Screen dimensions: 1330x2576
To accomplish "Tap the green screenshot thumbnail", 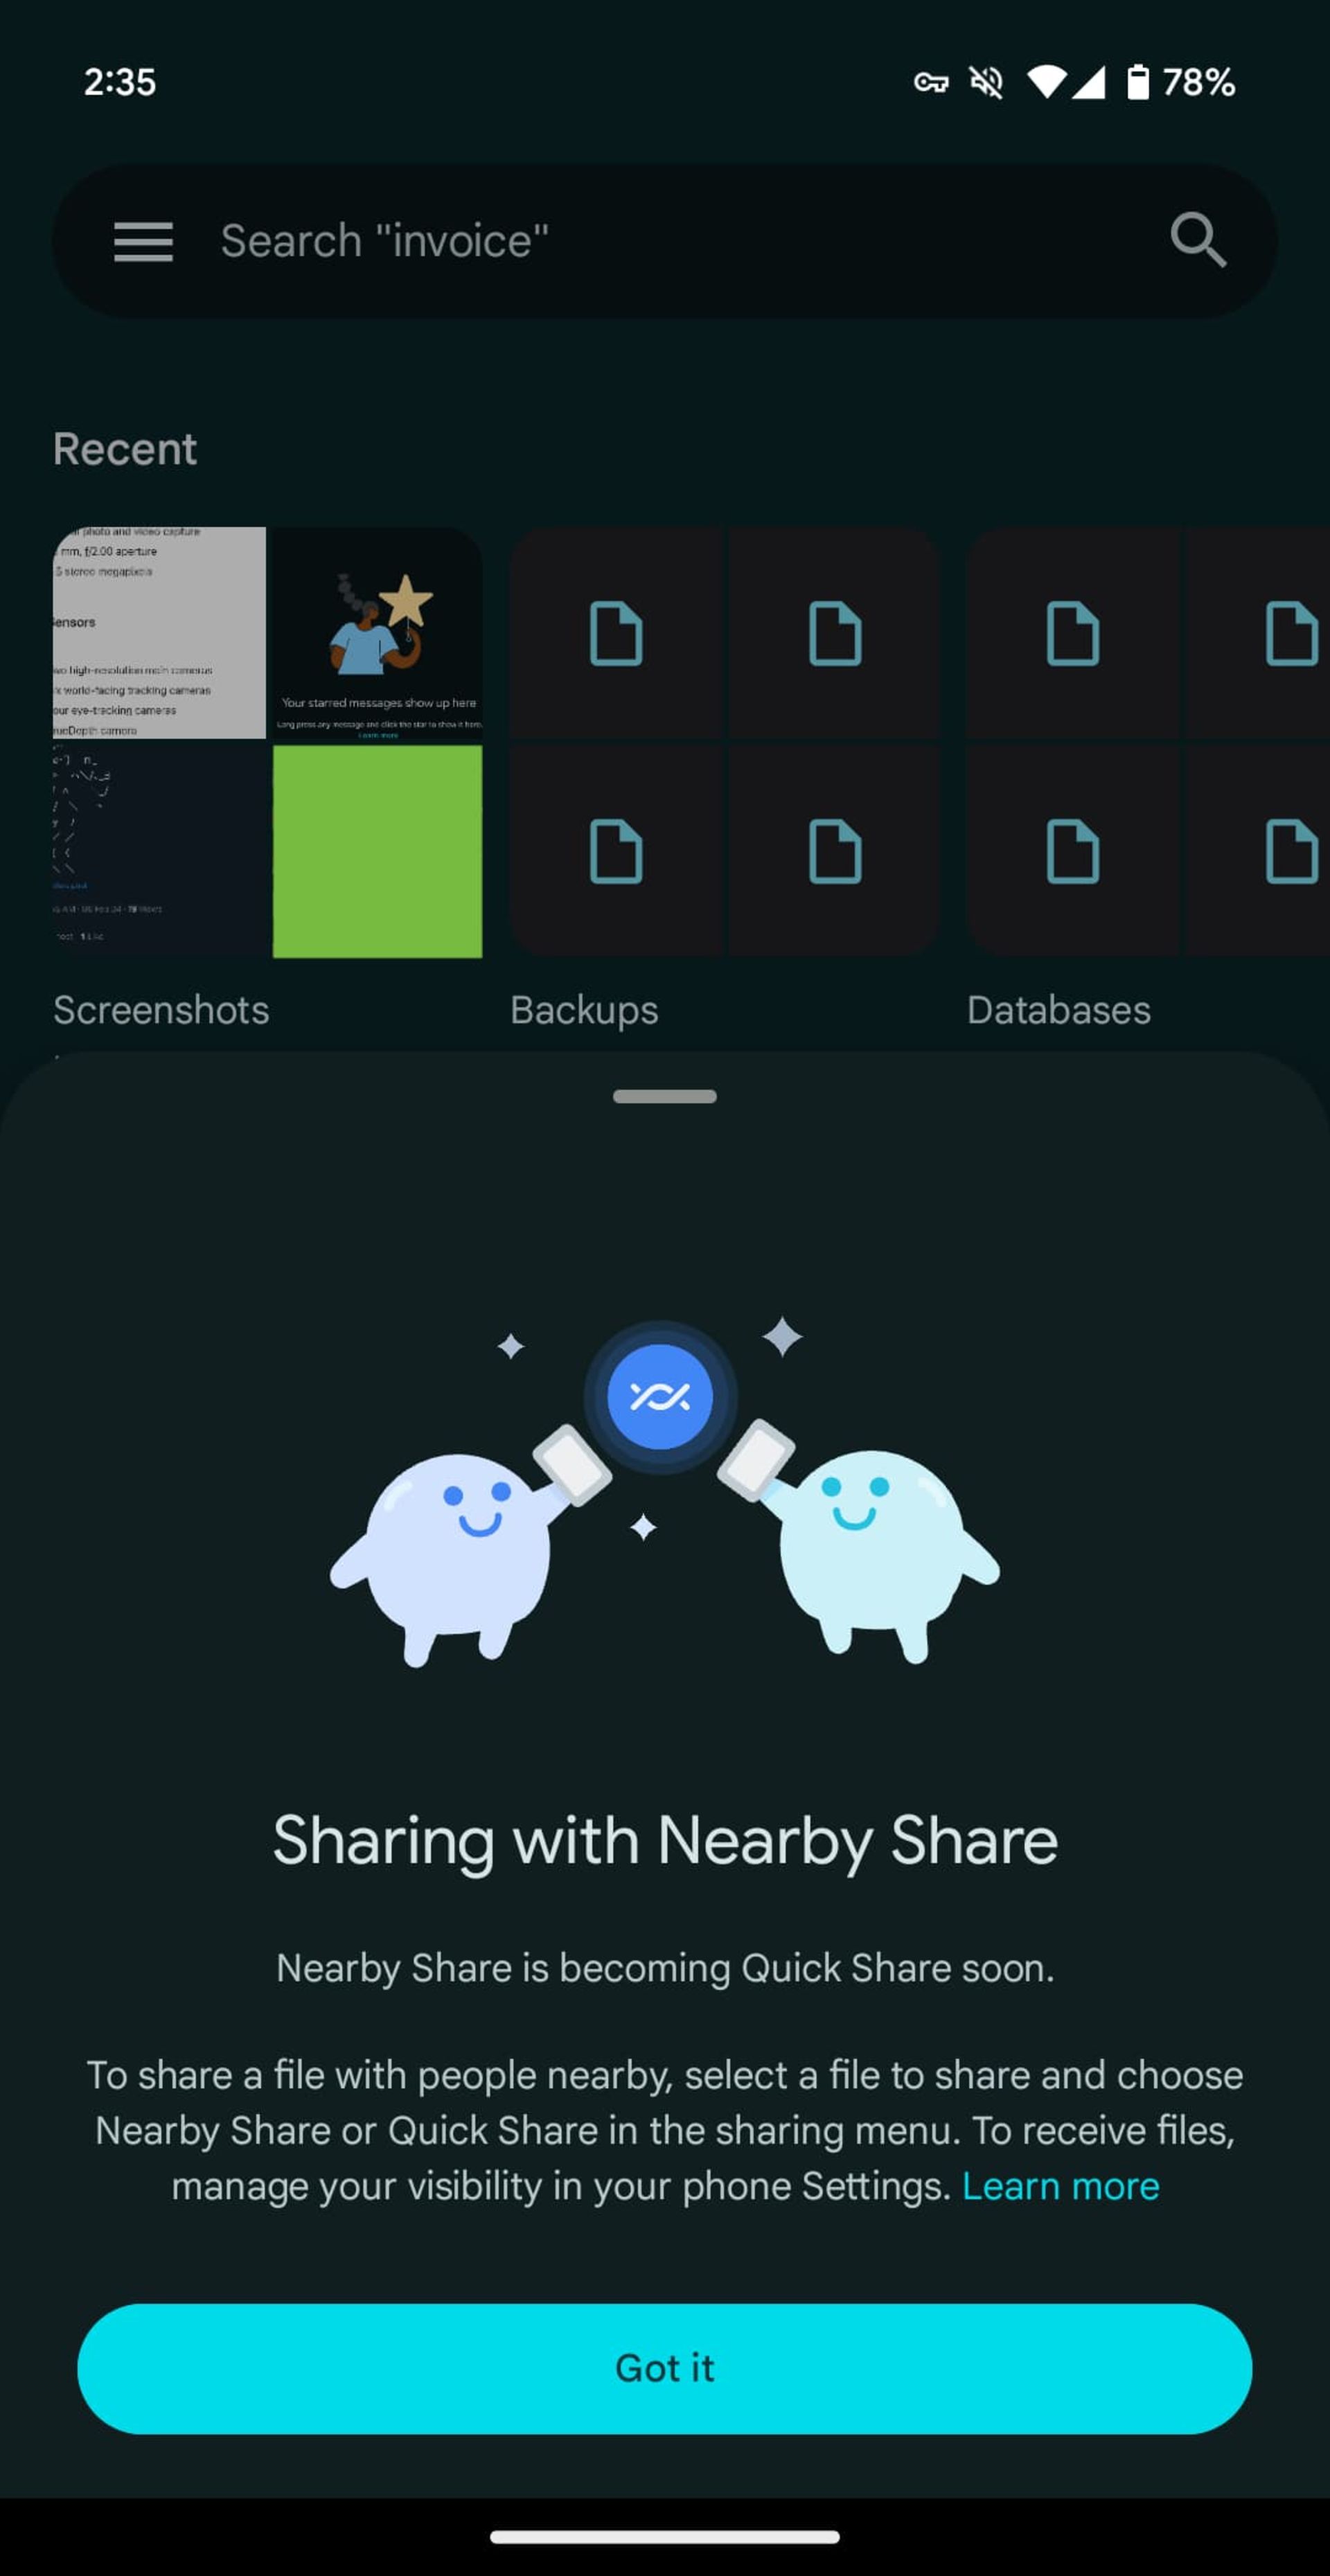I will (377, 853).
